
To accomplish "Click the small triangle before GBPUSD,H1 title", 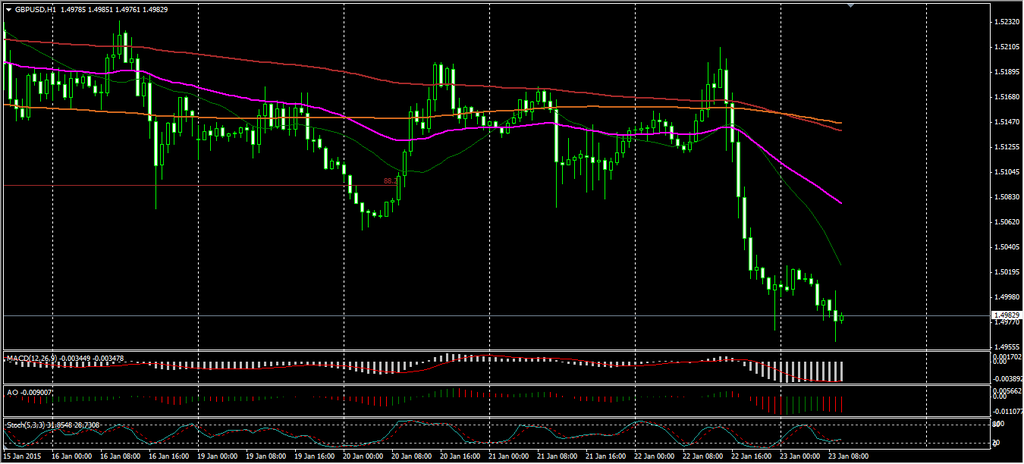I will (8, 11).
